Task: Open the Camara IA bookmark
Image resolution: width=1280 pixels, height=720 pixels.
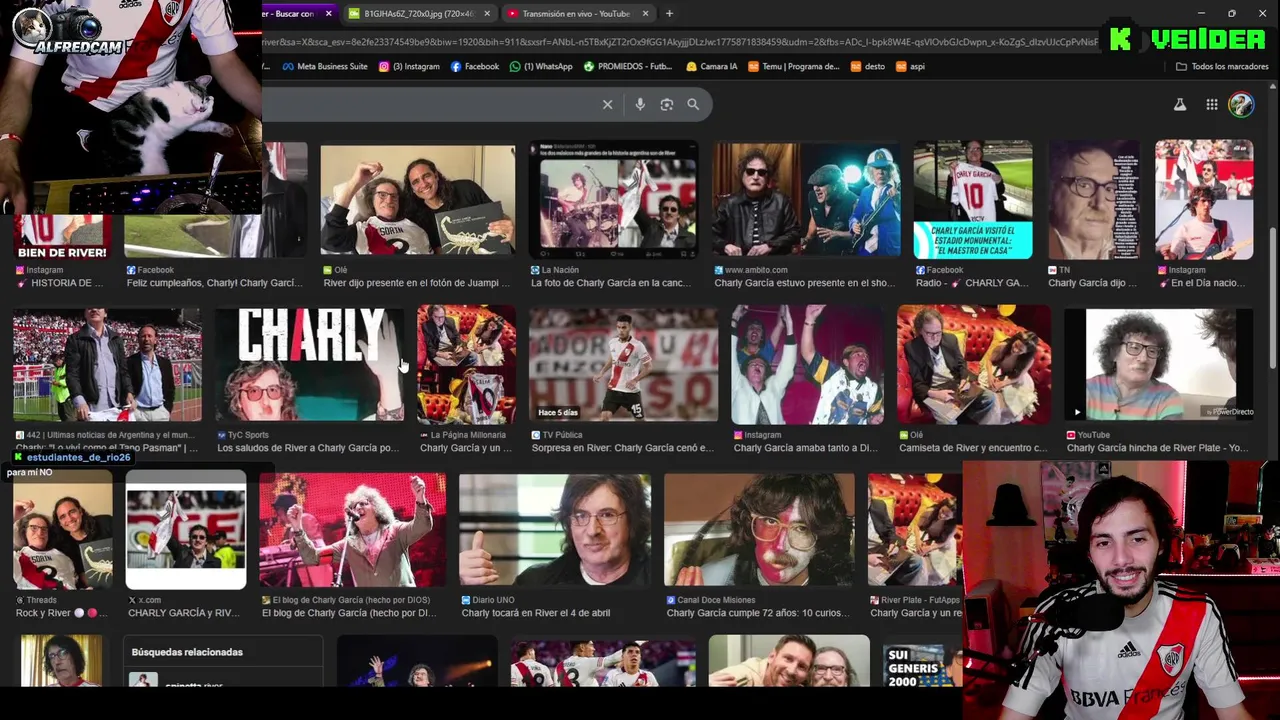Action: (x=712, y=66)
